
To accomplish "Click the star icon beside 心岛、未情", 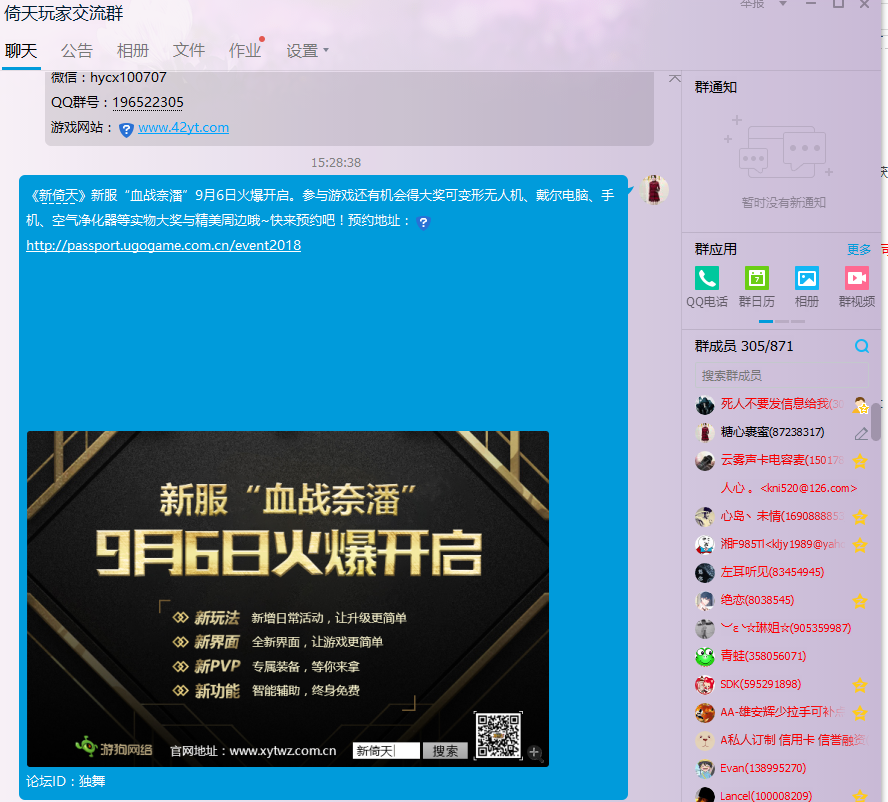I will tap(860, 517).
